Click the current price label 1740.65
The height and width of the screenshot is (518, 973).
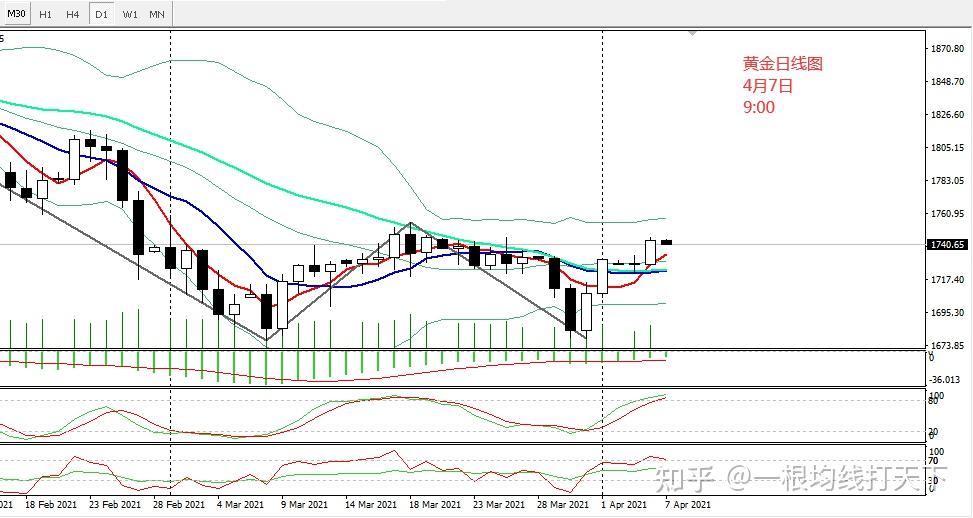[x=948, y=244]
